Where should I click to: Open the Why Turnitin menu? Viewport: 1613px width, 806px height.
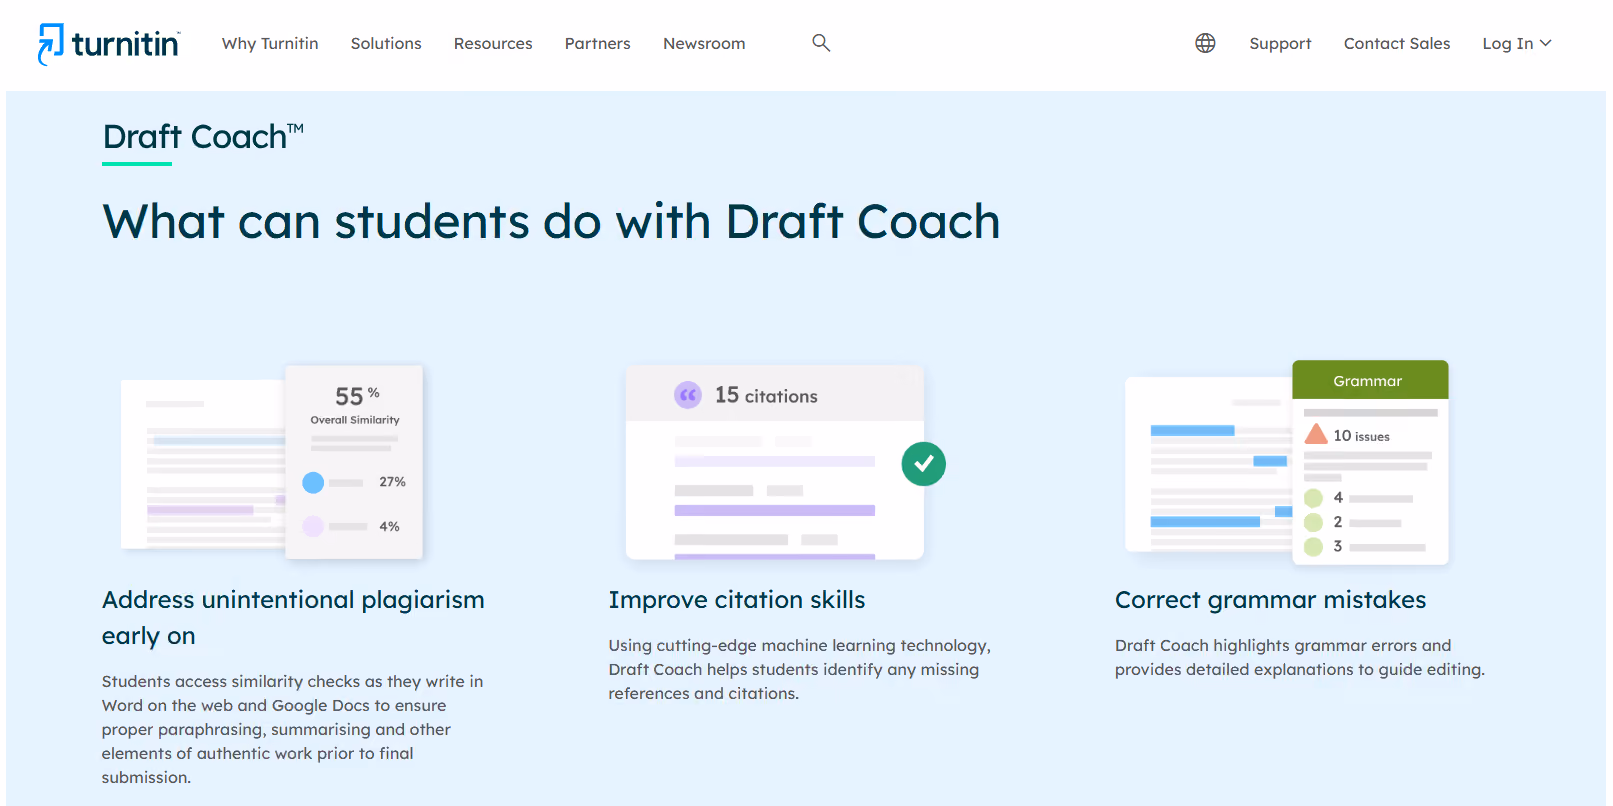click(270, 43)
